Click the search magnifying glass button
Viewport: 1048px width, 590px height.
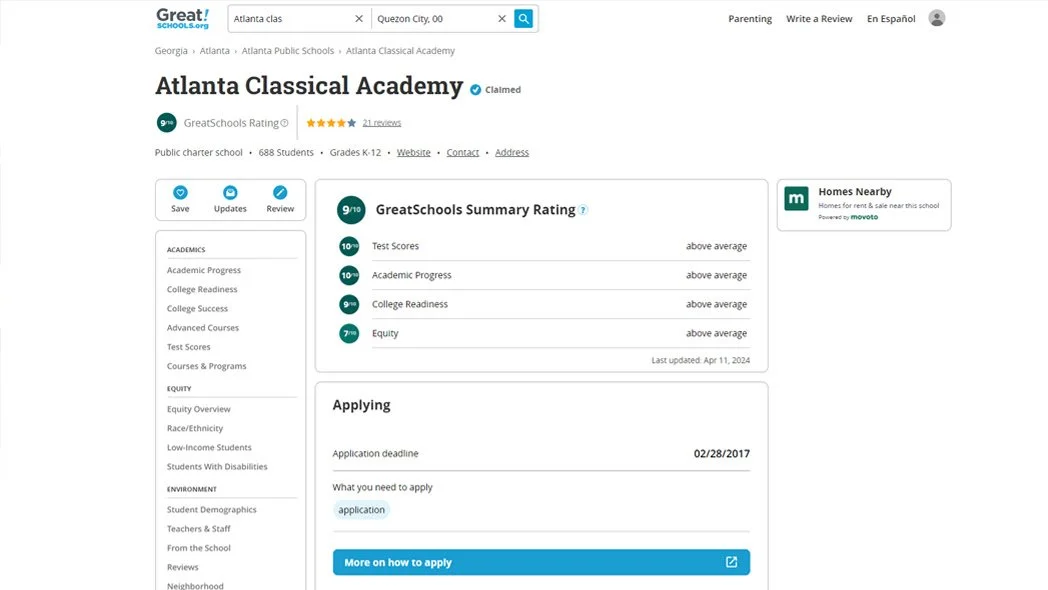tap(523, 18)
